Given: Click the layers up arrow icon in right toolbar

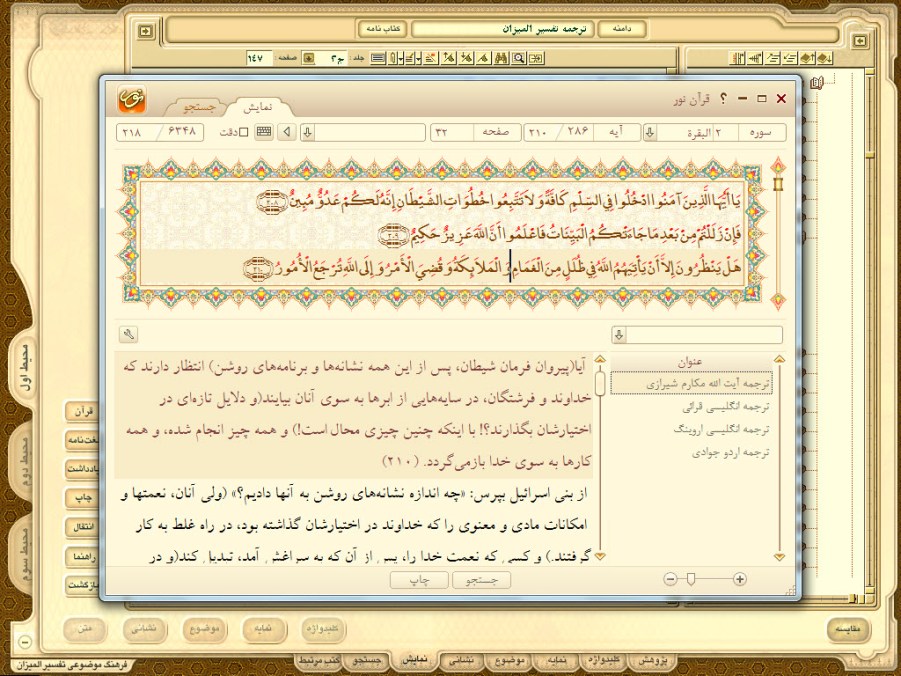Looking at the screenshot, I should pos(808,58).
